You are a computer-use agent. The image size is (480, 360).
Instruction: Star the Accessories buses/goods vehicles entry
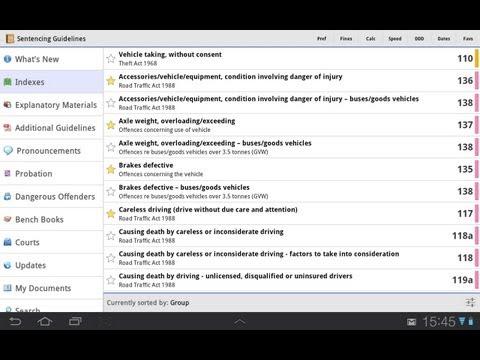(x=111, y=103)
